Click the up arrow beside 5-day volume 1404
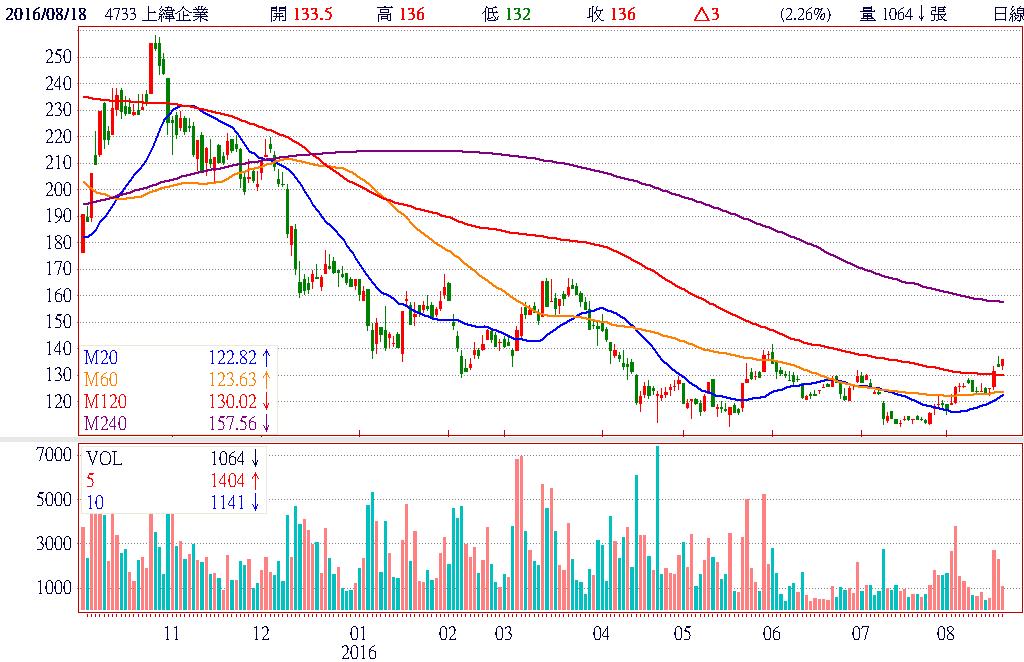1024x662 pixels. point(256,481)
